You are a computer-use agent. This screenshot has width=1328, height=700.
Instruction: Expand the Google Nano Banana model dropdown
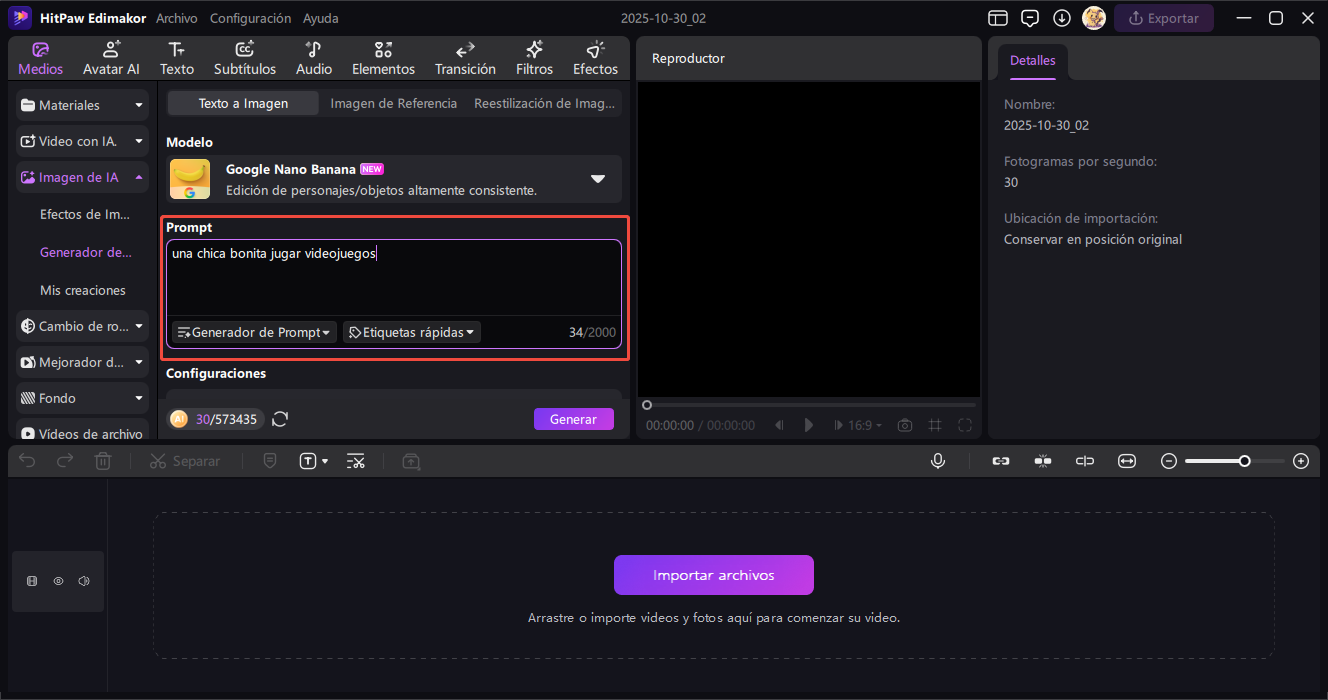(597, 179)
